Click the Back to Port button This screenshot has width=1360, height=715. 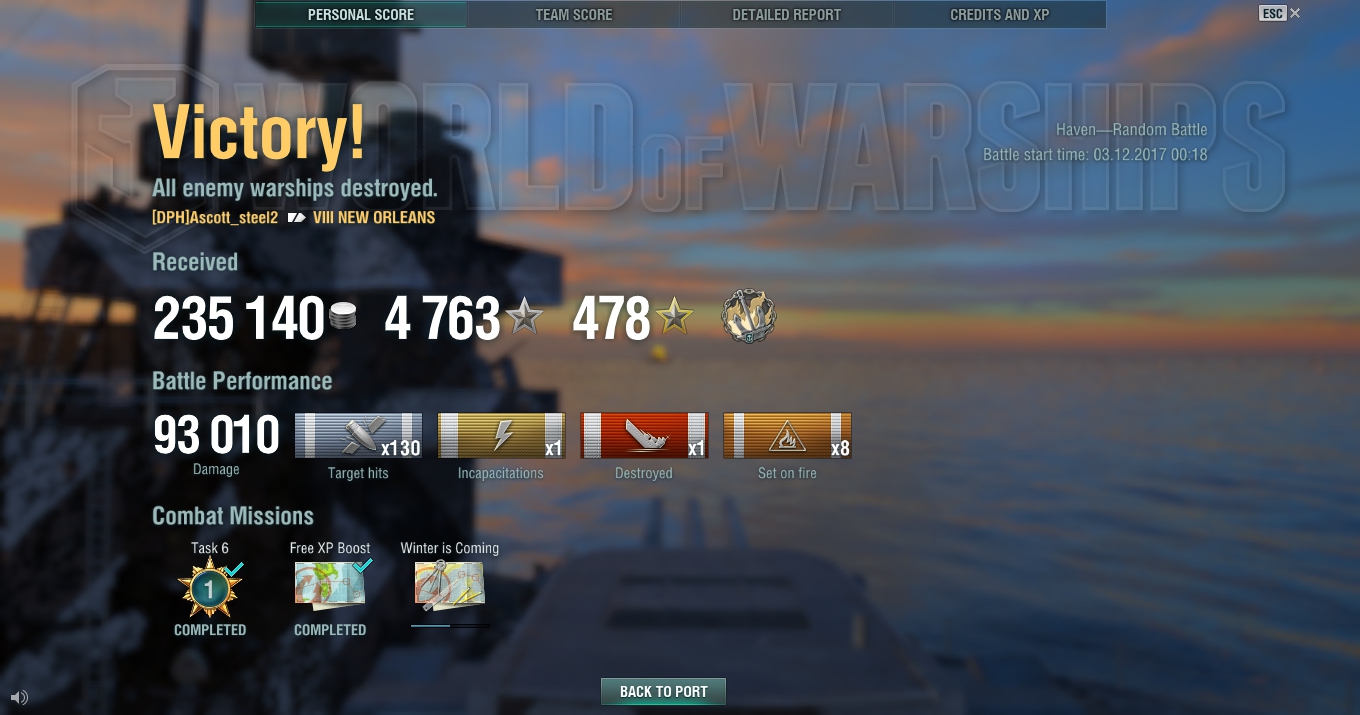tap(663, 692)
